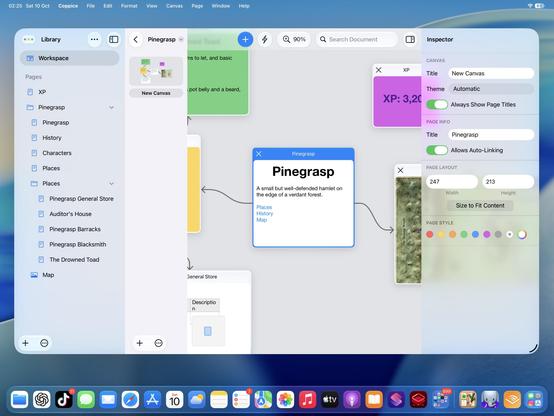Screen dimensions: 554x416
Task: Open the Window menu
Action: 220,6
